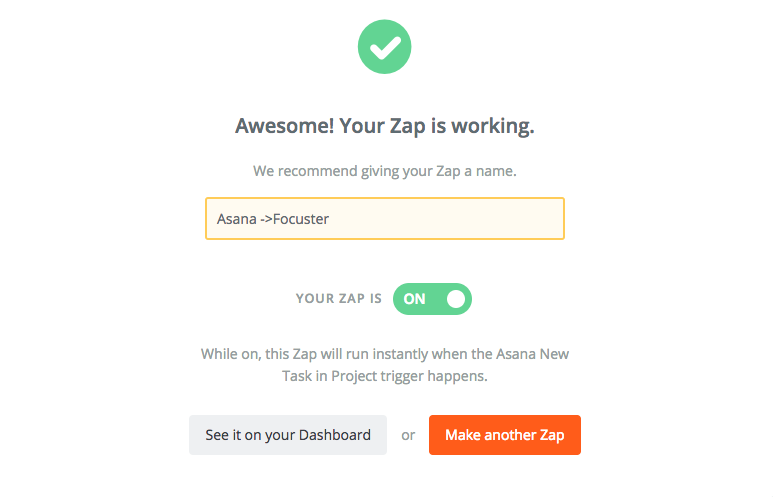Click the While on, this Zap description line

pos(385,354)
